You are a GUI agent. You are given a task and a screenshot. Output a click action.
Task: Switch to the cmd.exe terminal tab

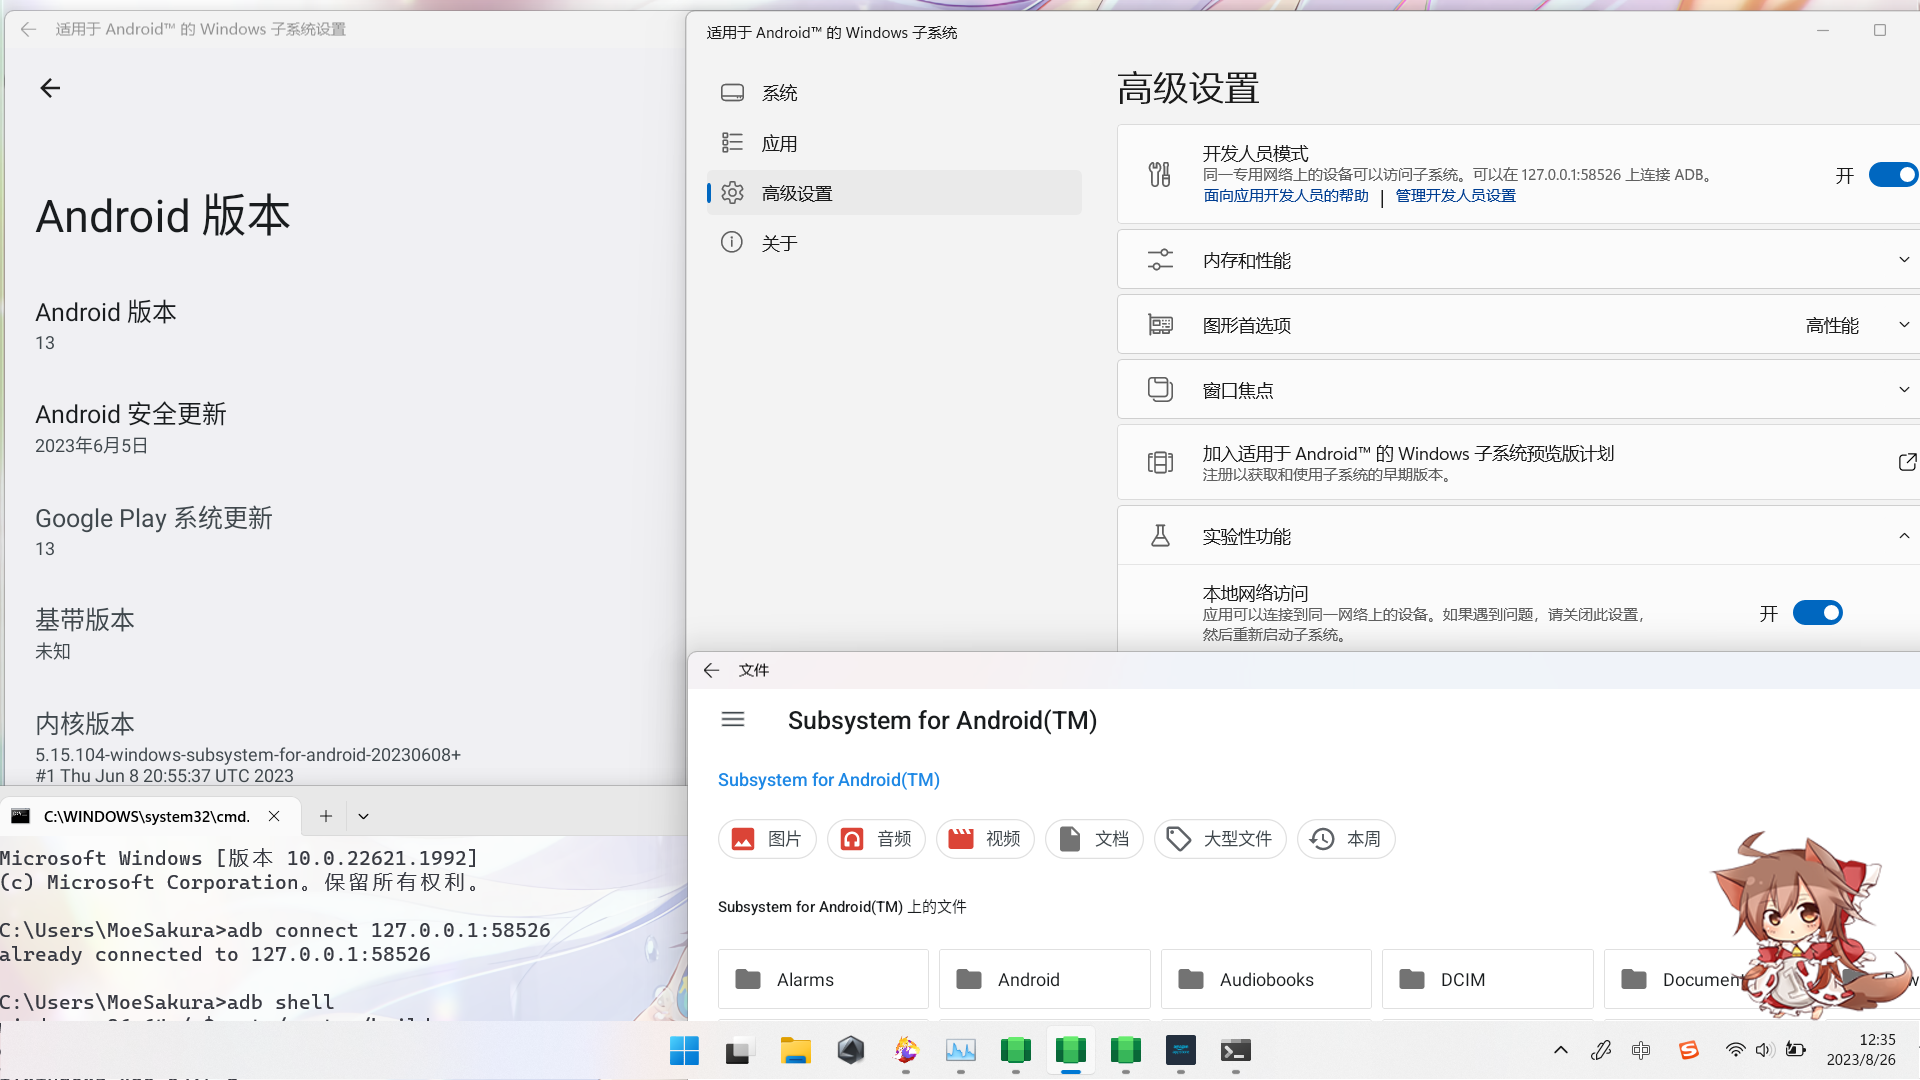pos(145,816)
